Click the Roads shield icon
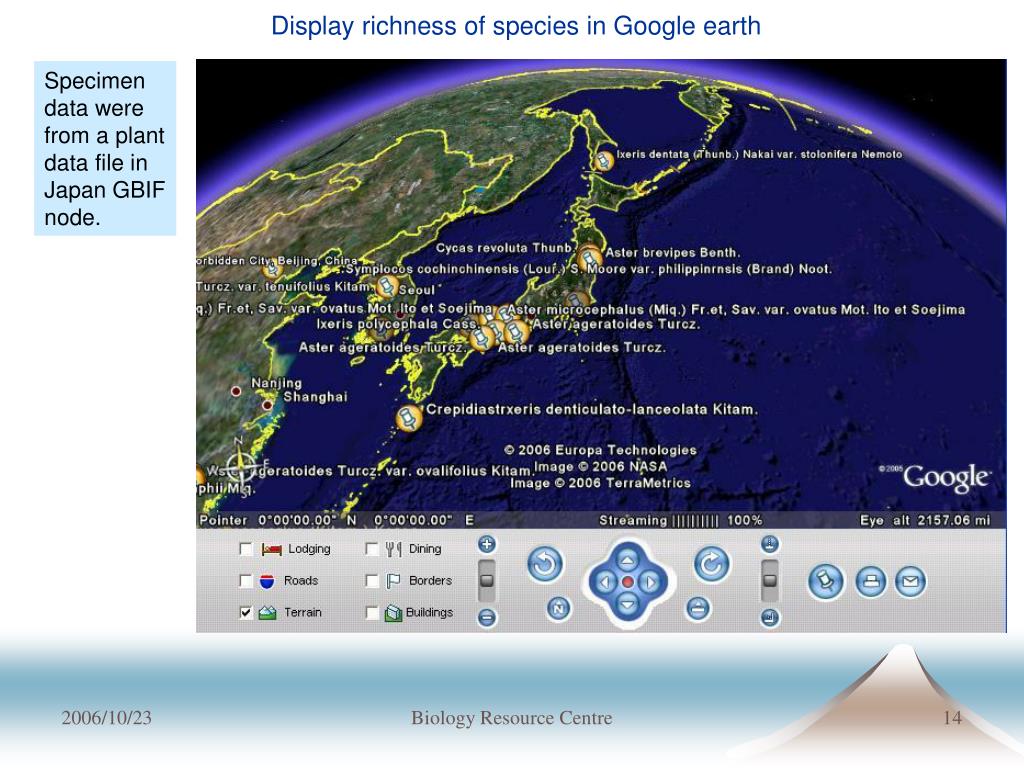 (x=267, y=581)
